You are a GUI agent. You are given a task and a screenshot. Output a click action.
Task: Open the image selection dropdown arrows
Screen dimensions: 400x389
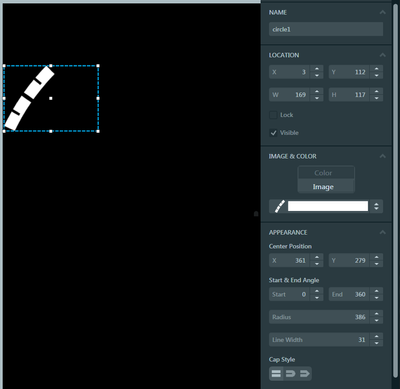[x=376, y=206]
